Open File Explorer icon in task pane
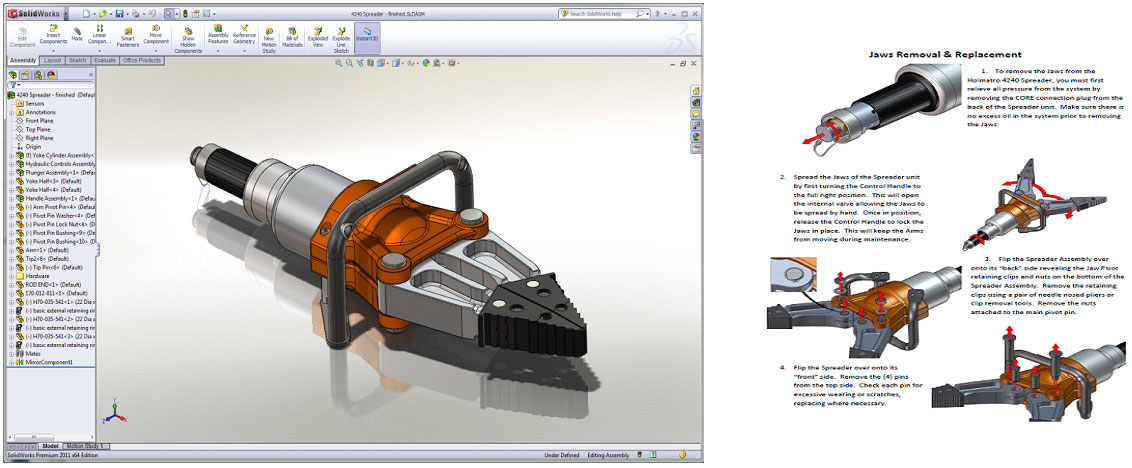1132x468 pixels. (x=696, y=114)
